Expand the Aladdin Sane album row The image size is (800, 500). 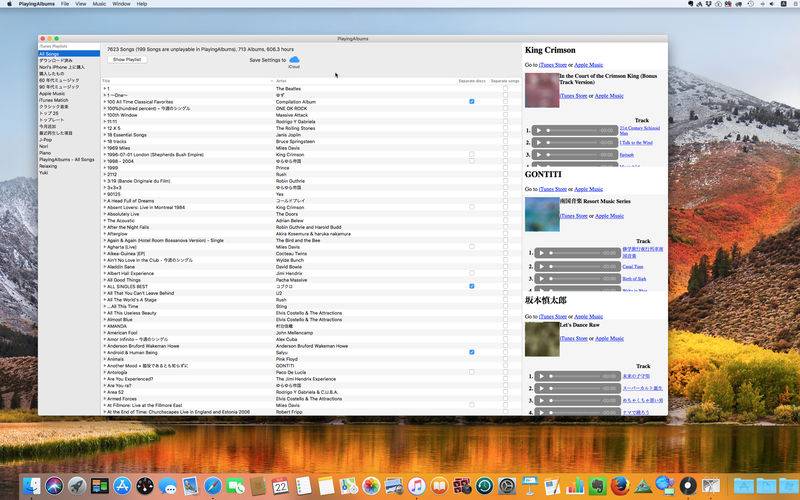coord(105,267)
